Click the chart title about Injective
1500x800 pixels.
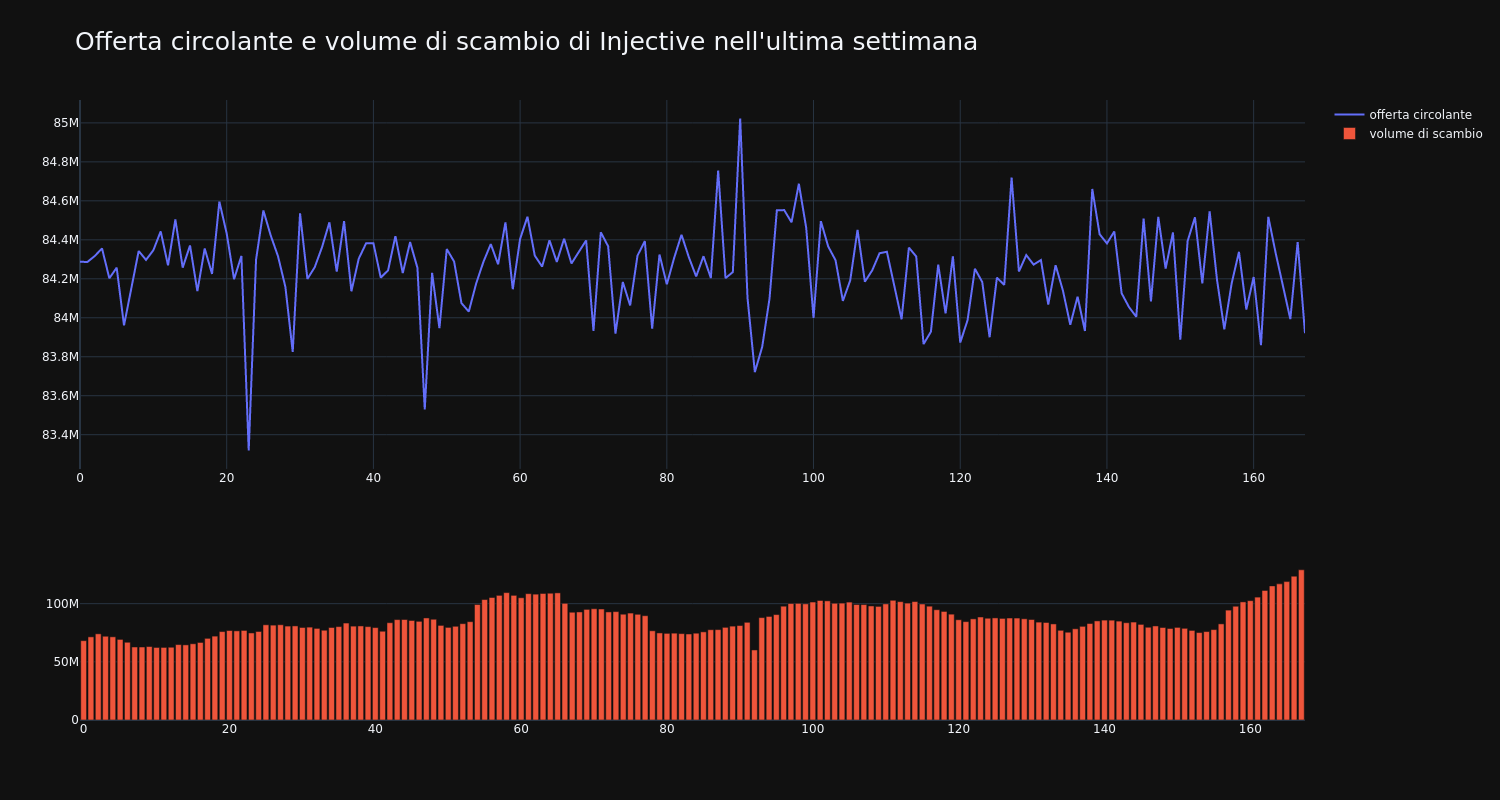click(526, 42)
